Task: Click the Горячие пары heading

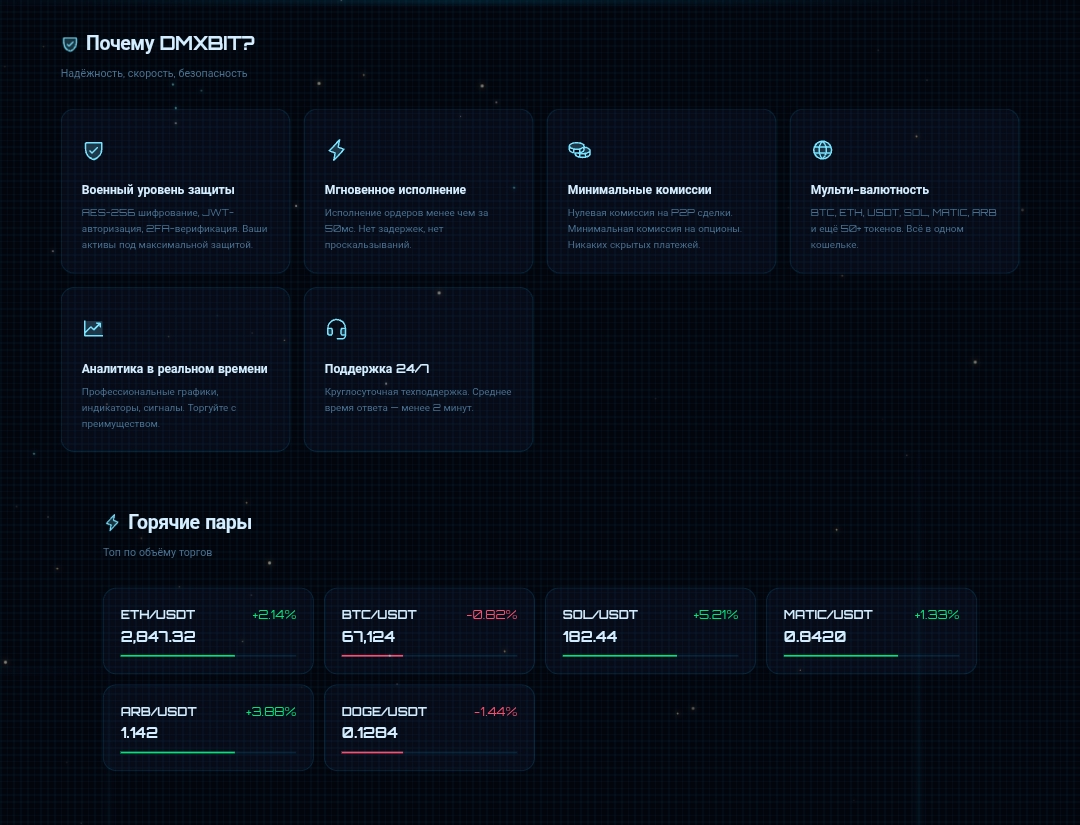Action: coord(189,523)
